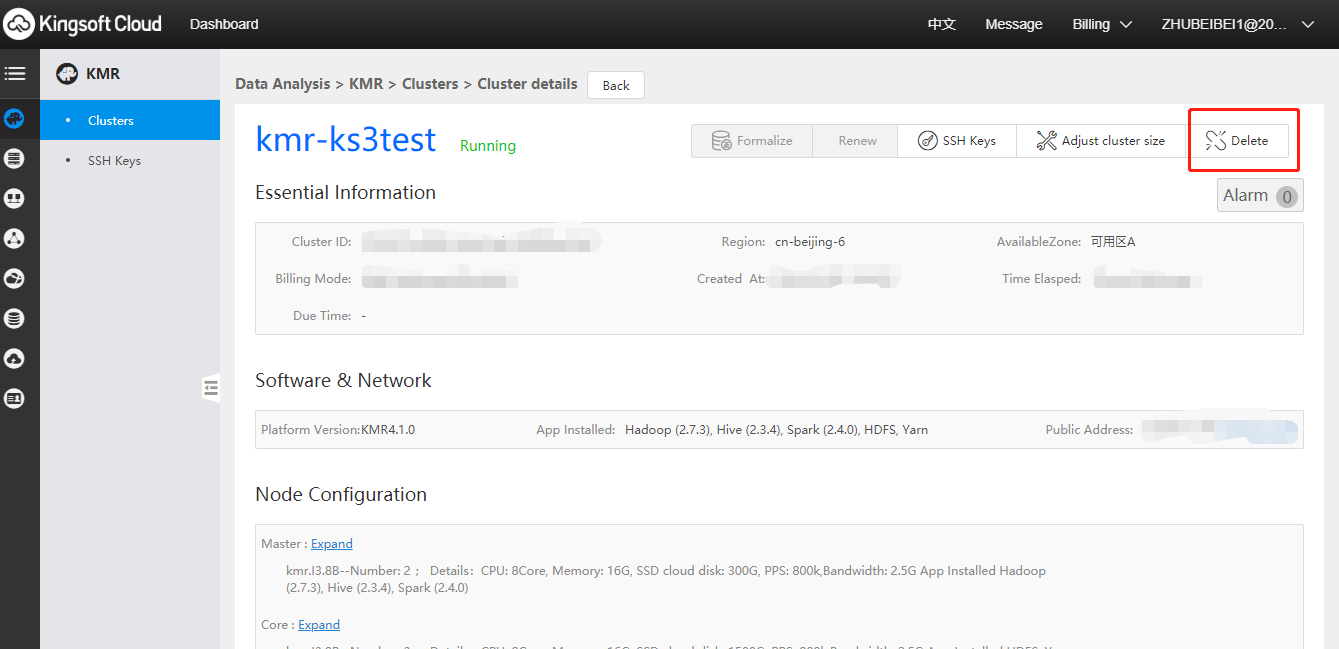This screenshot has height=649, width=1339.
Task: Click the Cluster ID label
Action: [x=321, y=242]
